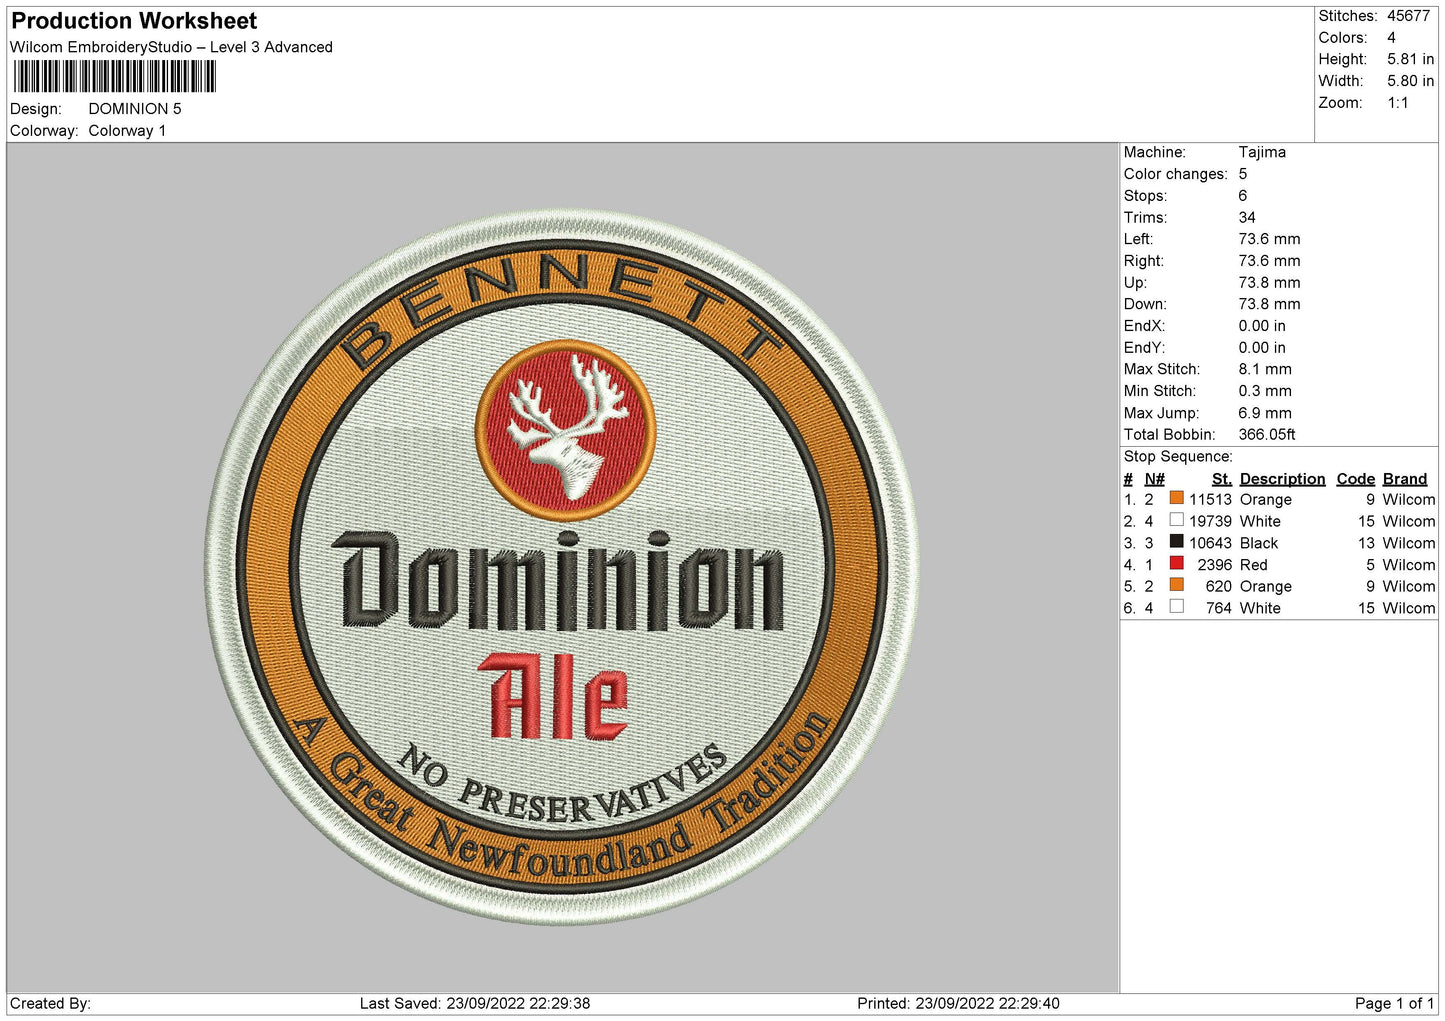
Task: Click the Code column header
Action: pos(1356,479)
